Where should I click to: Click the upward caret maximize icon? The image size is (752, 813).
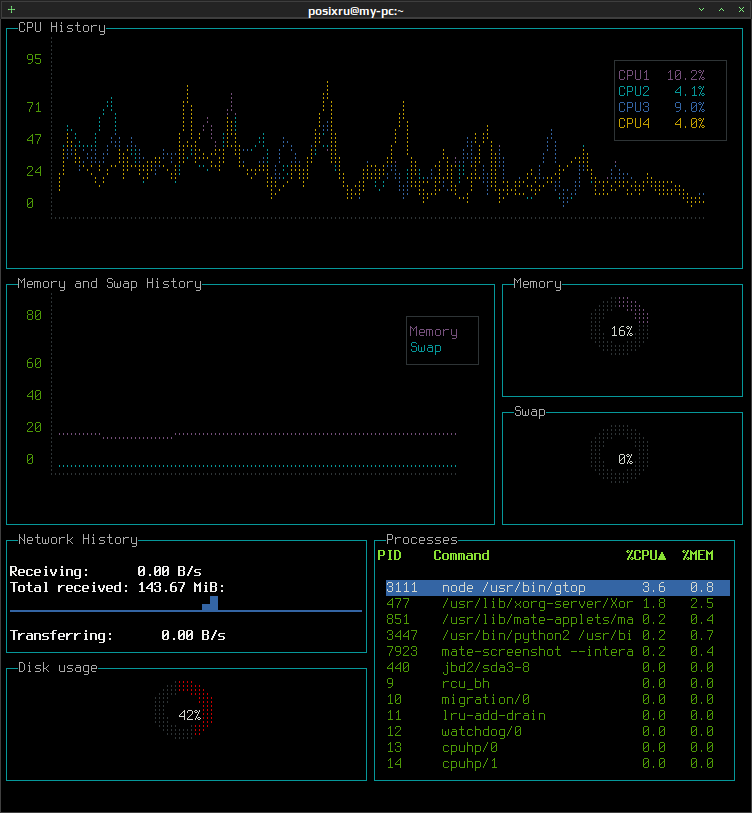[x=721, y=9]
